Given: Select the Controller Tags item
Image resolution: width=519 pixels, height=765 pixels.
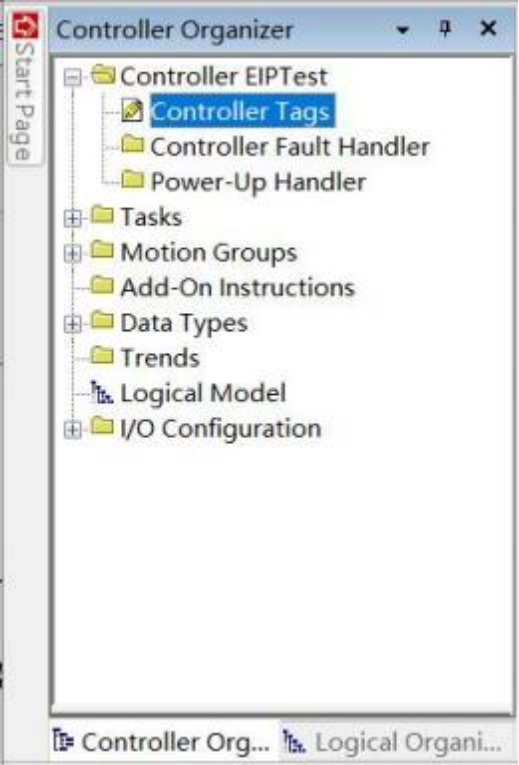Looking at the screenshot, I should 242,111.
